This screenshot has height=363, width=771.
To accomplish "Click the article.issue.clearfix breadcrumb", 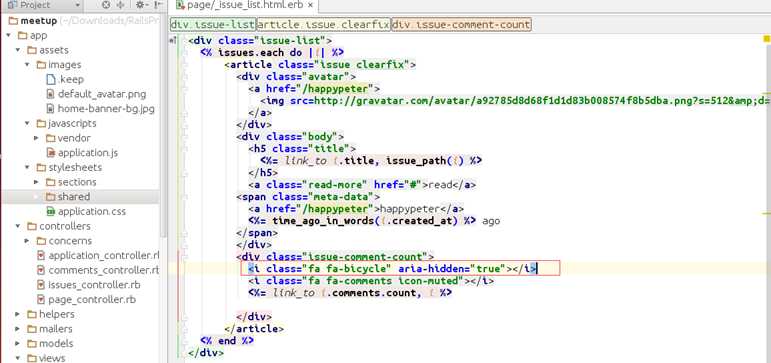I will tap(324, 25).
